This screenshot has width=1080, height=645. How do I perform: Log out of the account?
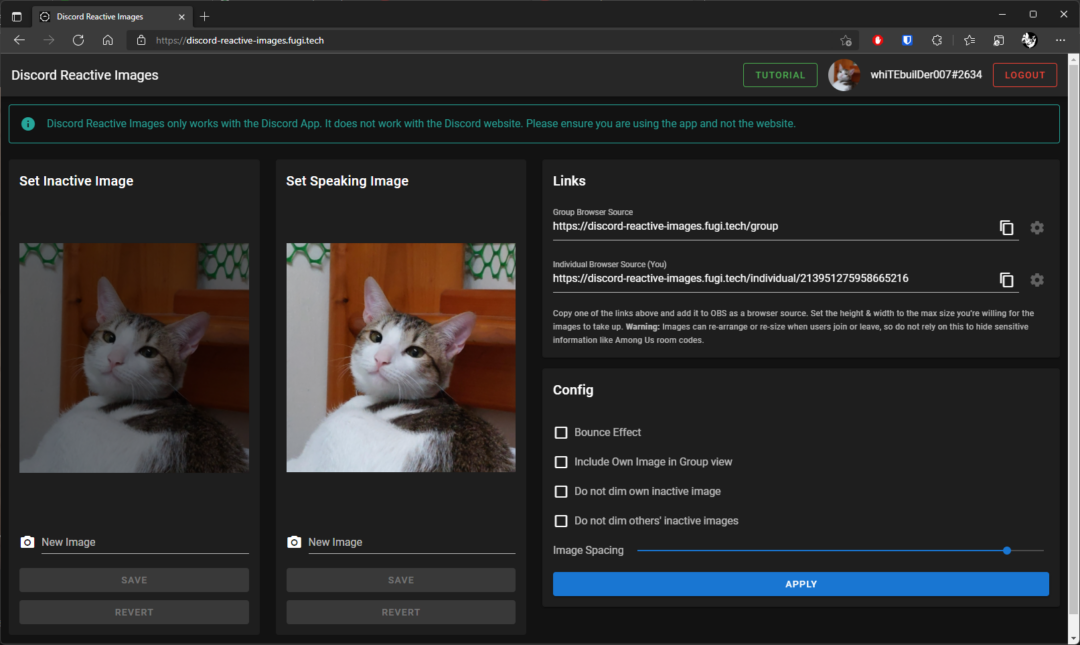[x=1024, y=75]
